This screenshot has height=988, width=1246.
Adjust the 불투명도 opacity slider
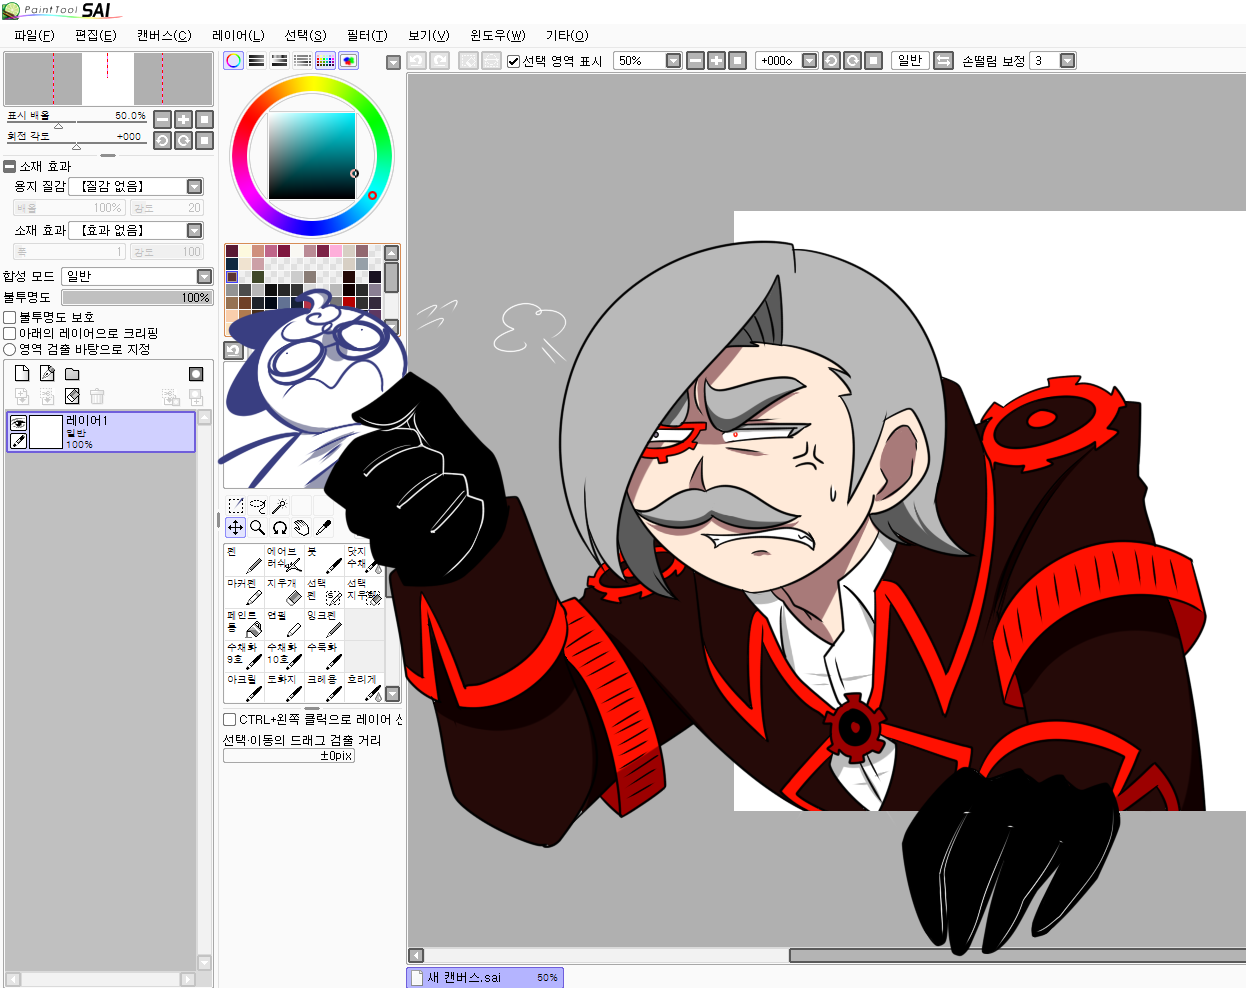coord(137,297)
